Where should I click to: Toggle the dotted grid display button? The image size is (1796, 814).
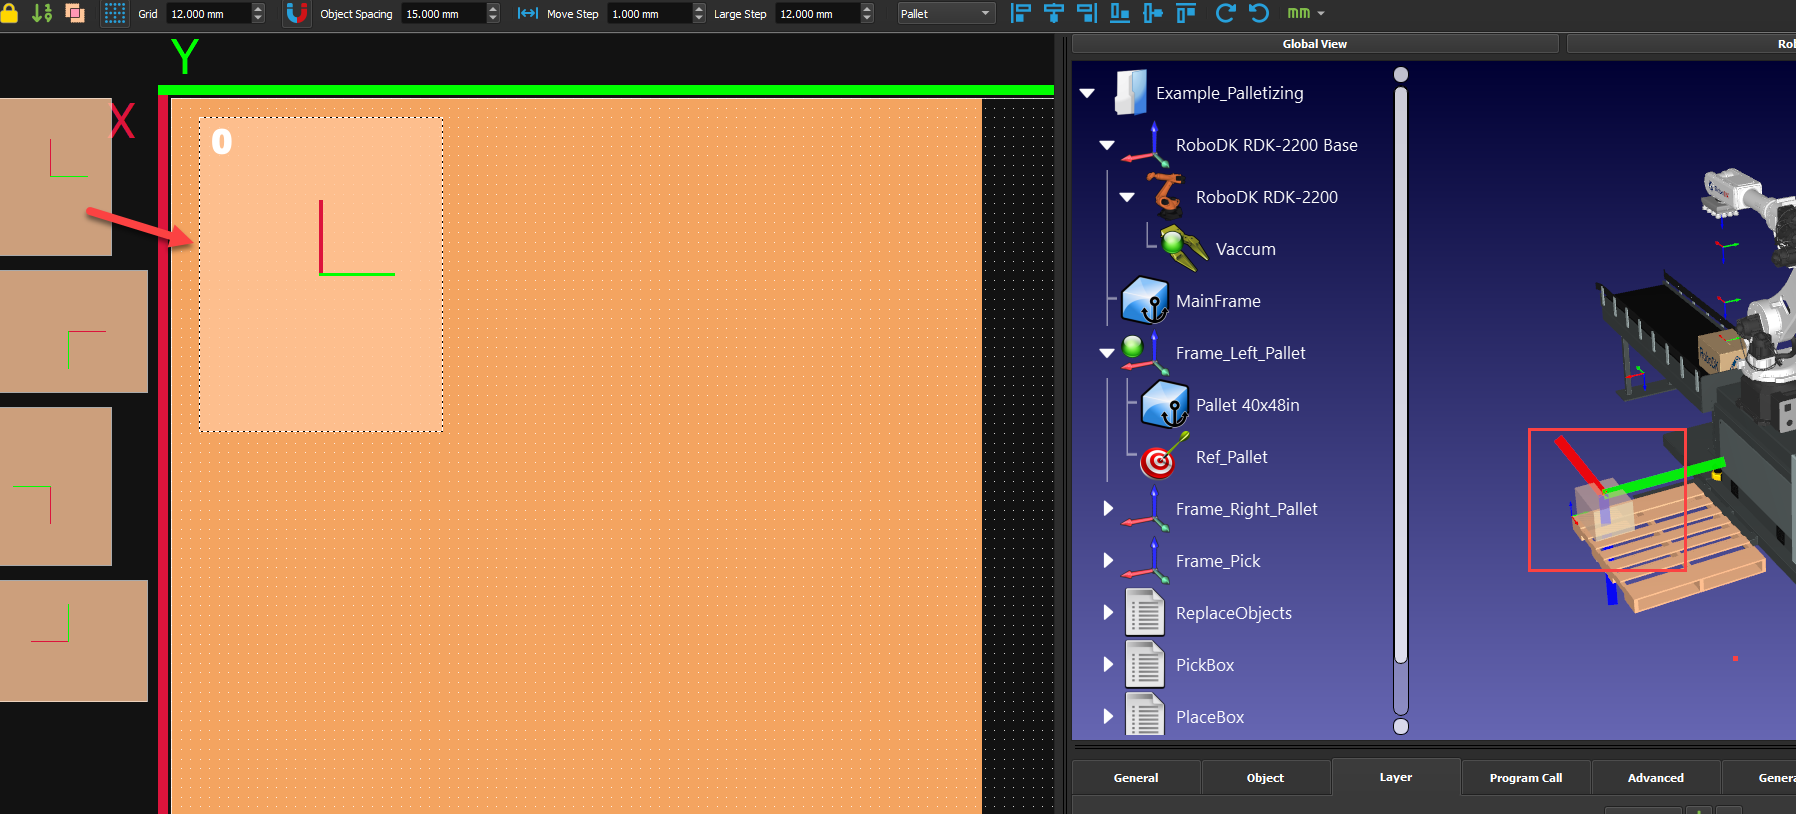click(115, 14)
